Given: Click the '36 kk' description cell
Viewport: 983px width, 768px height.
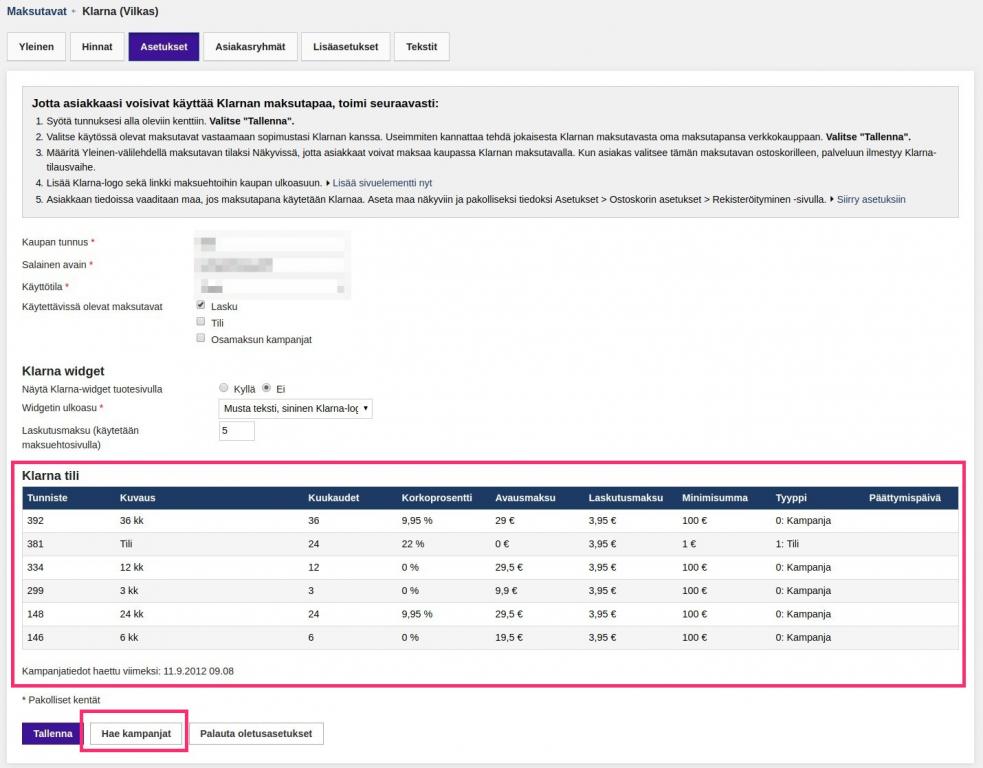Looking at the screenshot, I should point(132,521).
